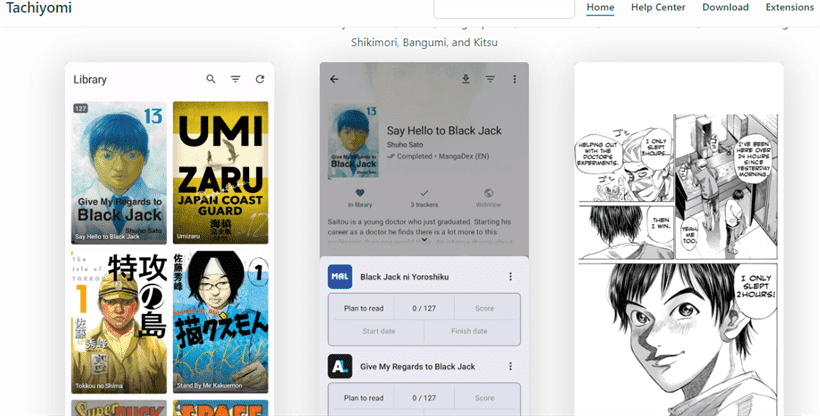Click the MAL Score field

(x=484, y=308)
